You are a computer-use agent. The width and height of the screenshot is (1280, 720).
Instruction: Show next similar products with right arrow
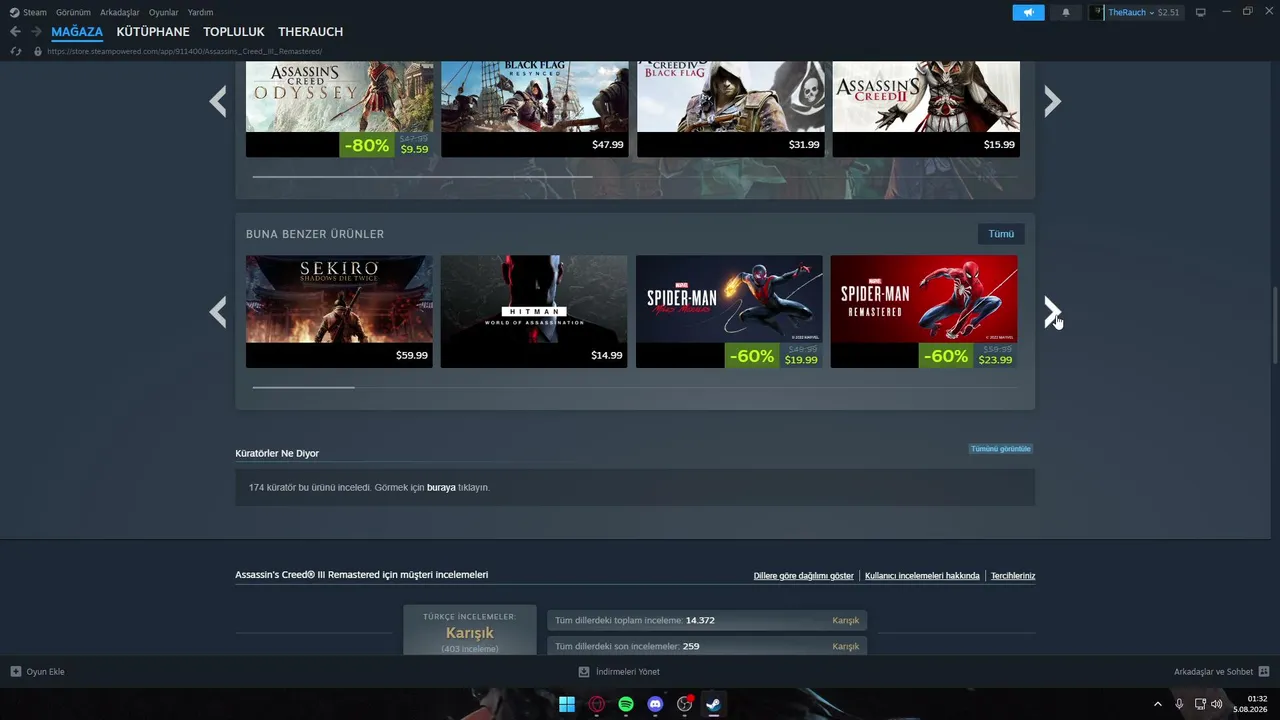pos(1052,312)
